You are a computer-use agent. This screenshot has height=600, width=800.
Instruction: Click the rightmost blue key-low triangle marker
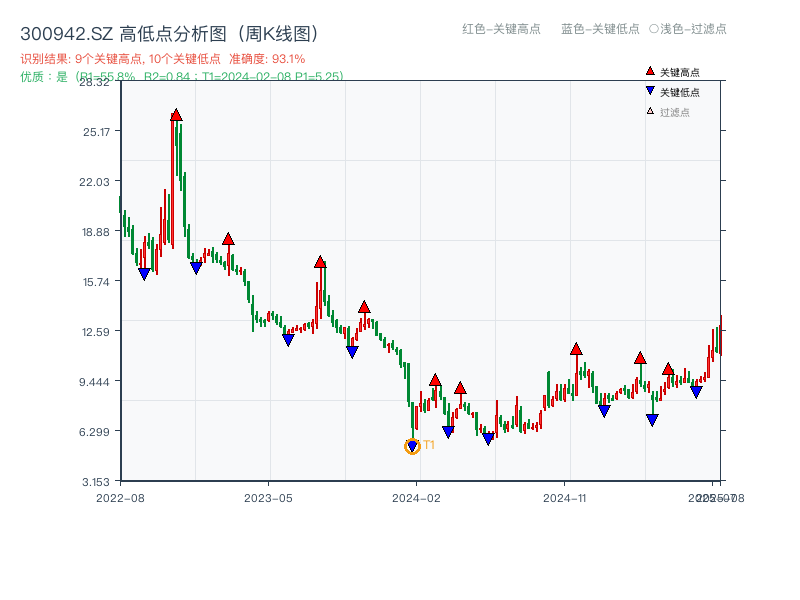pos(695,391)
